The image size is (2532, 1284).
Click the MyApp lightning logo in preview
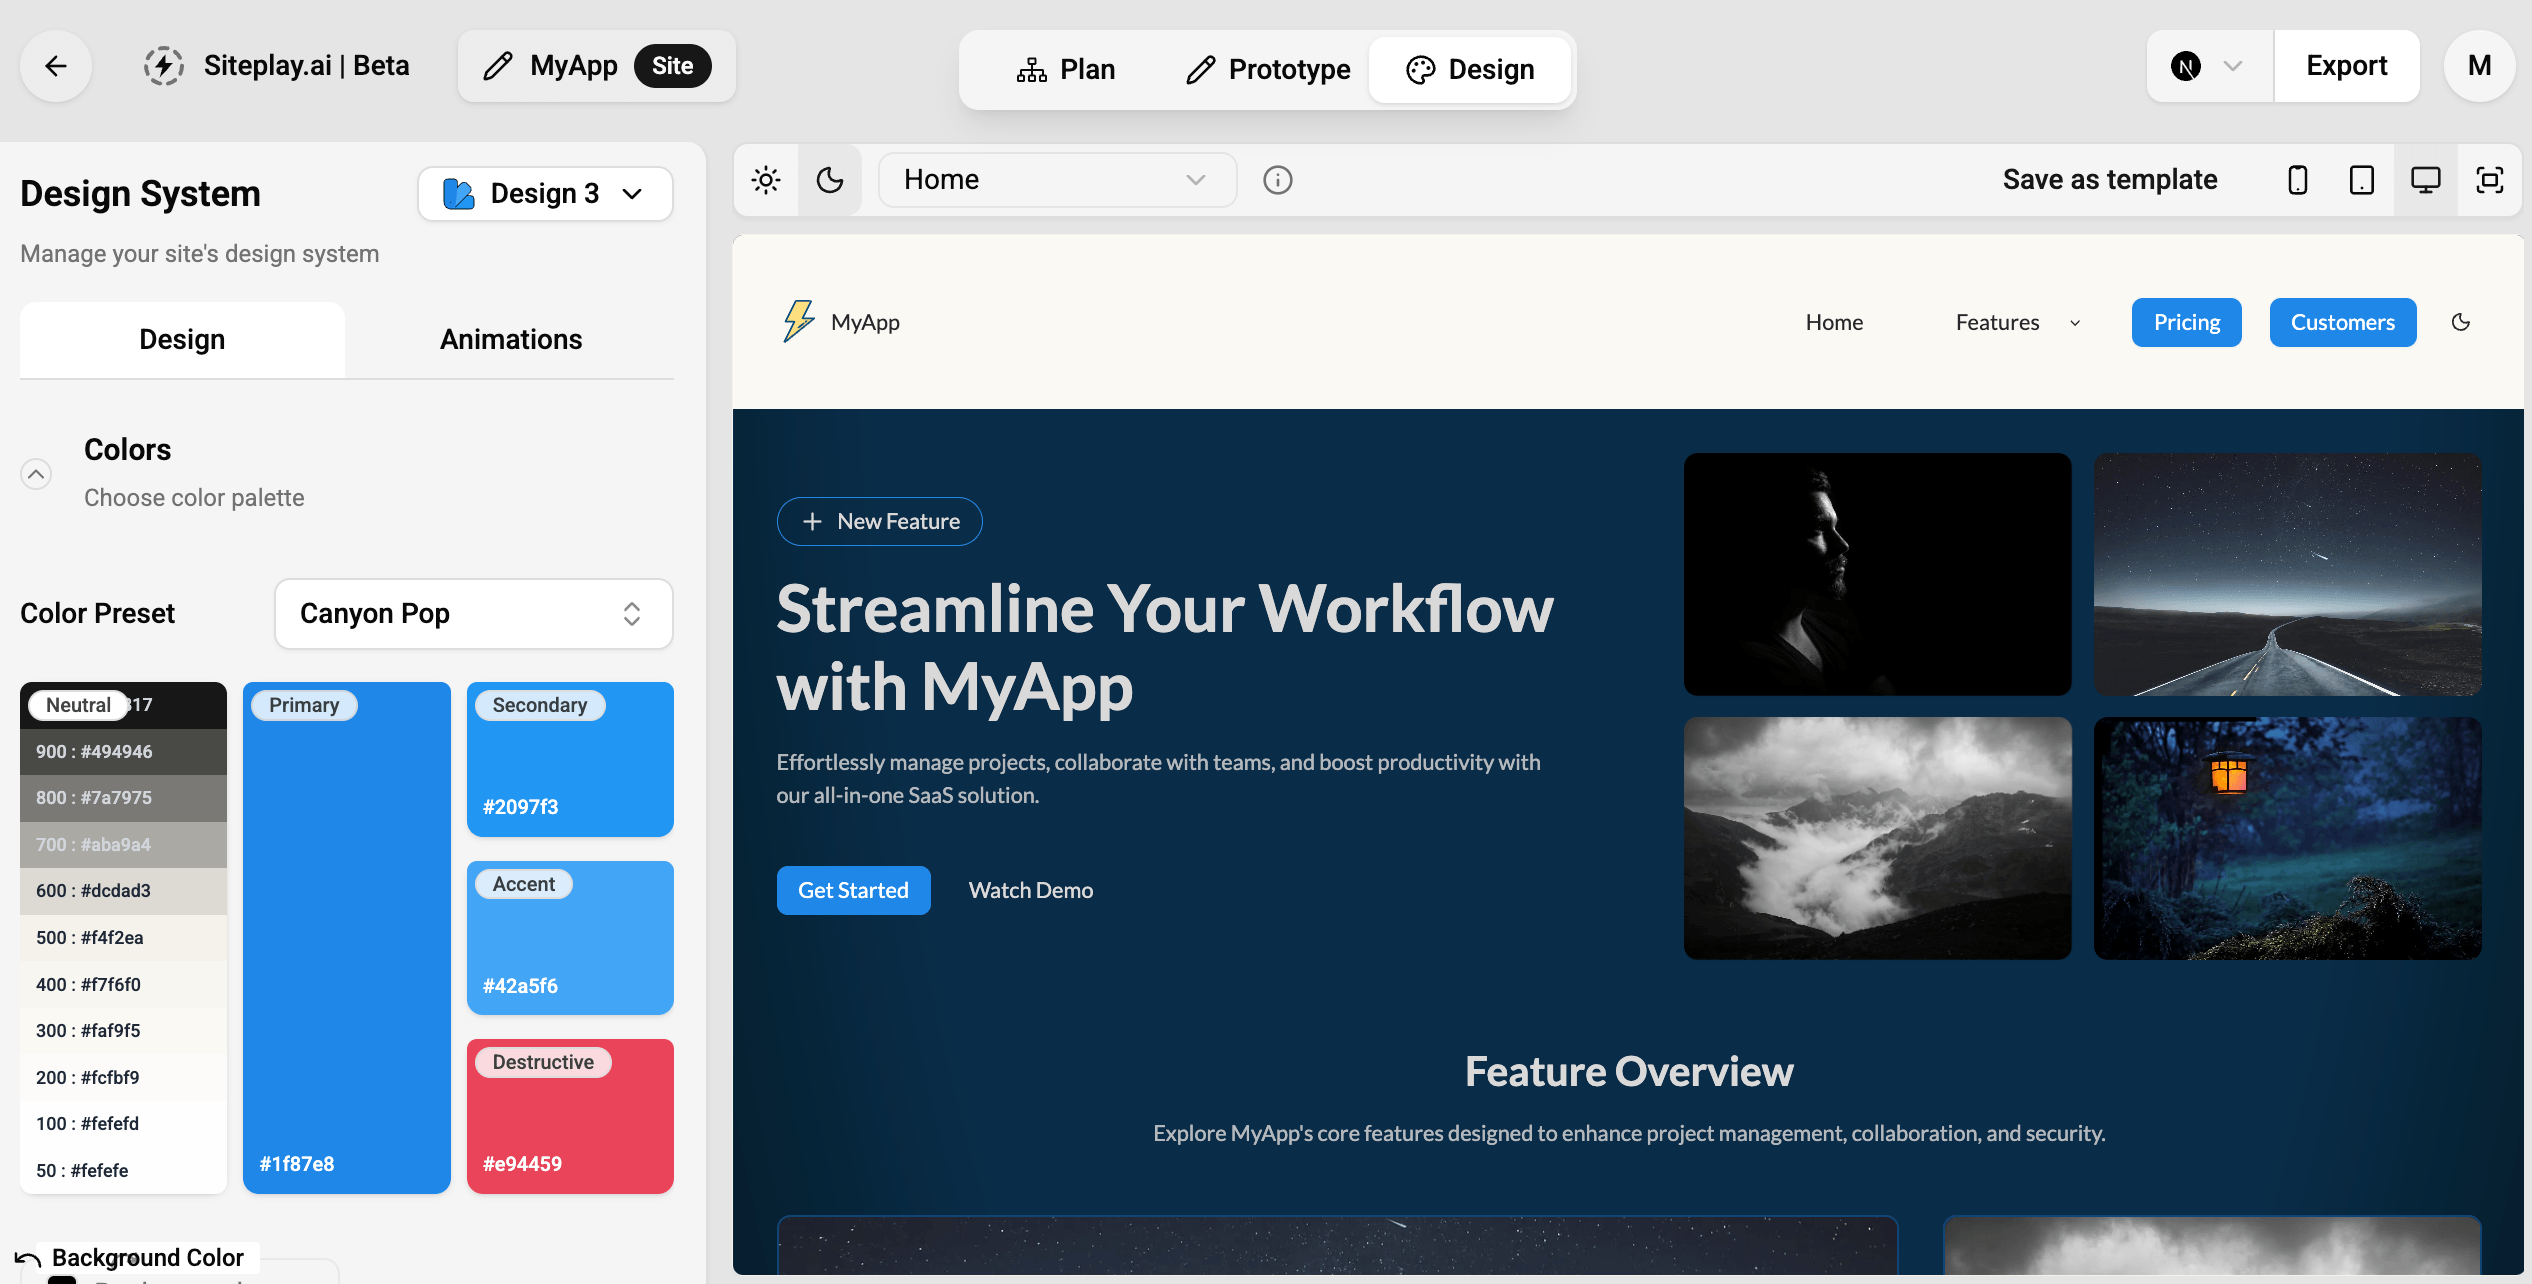(798, 321)
